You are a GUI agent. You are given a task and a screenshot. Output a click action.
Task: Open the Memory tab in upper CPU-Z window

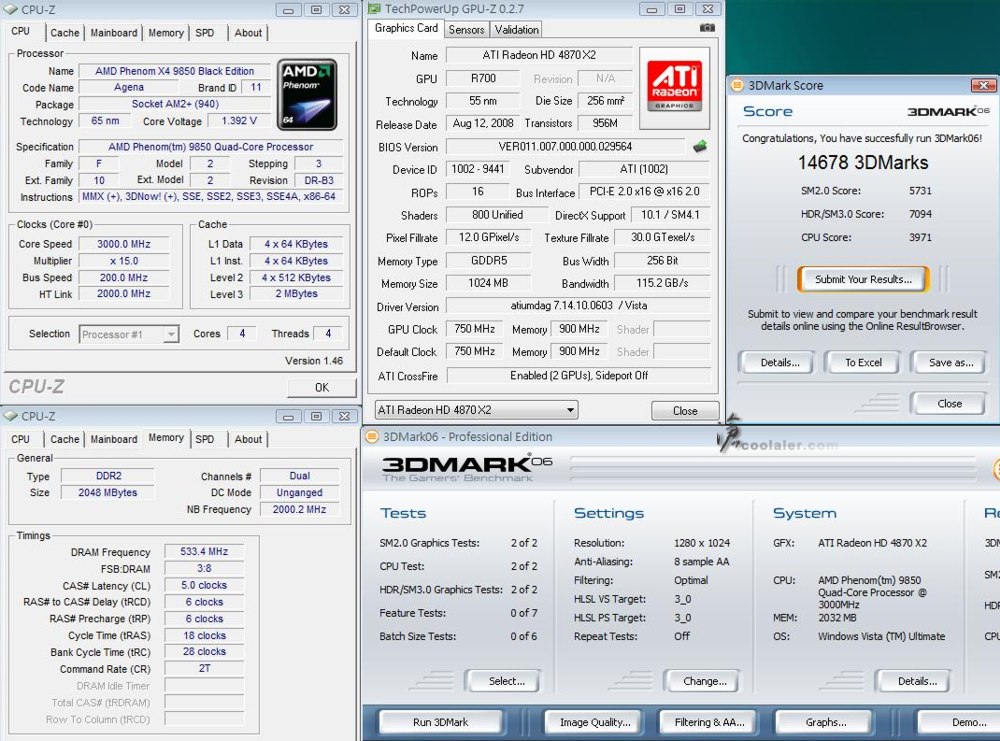tap(166, 33)
